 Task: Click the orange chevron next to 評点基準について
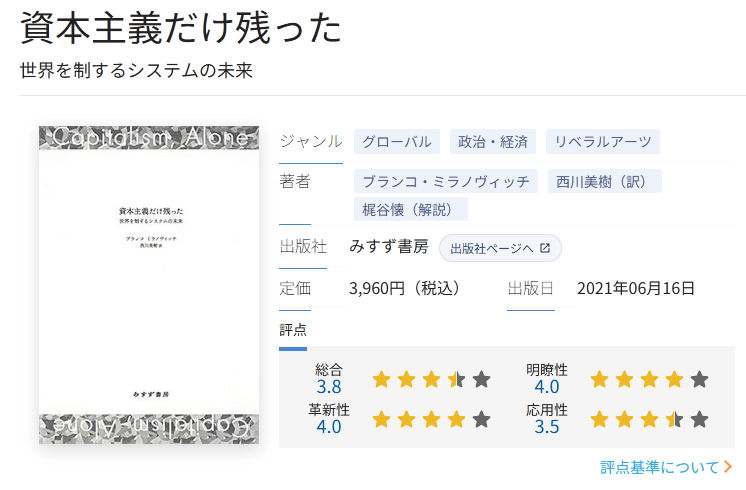click(728, 467)
